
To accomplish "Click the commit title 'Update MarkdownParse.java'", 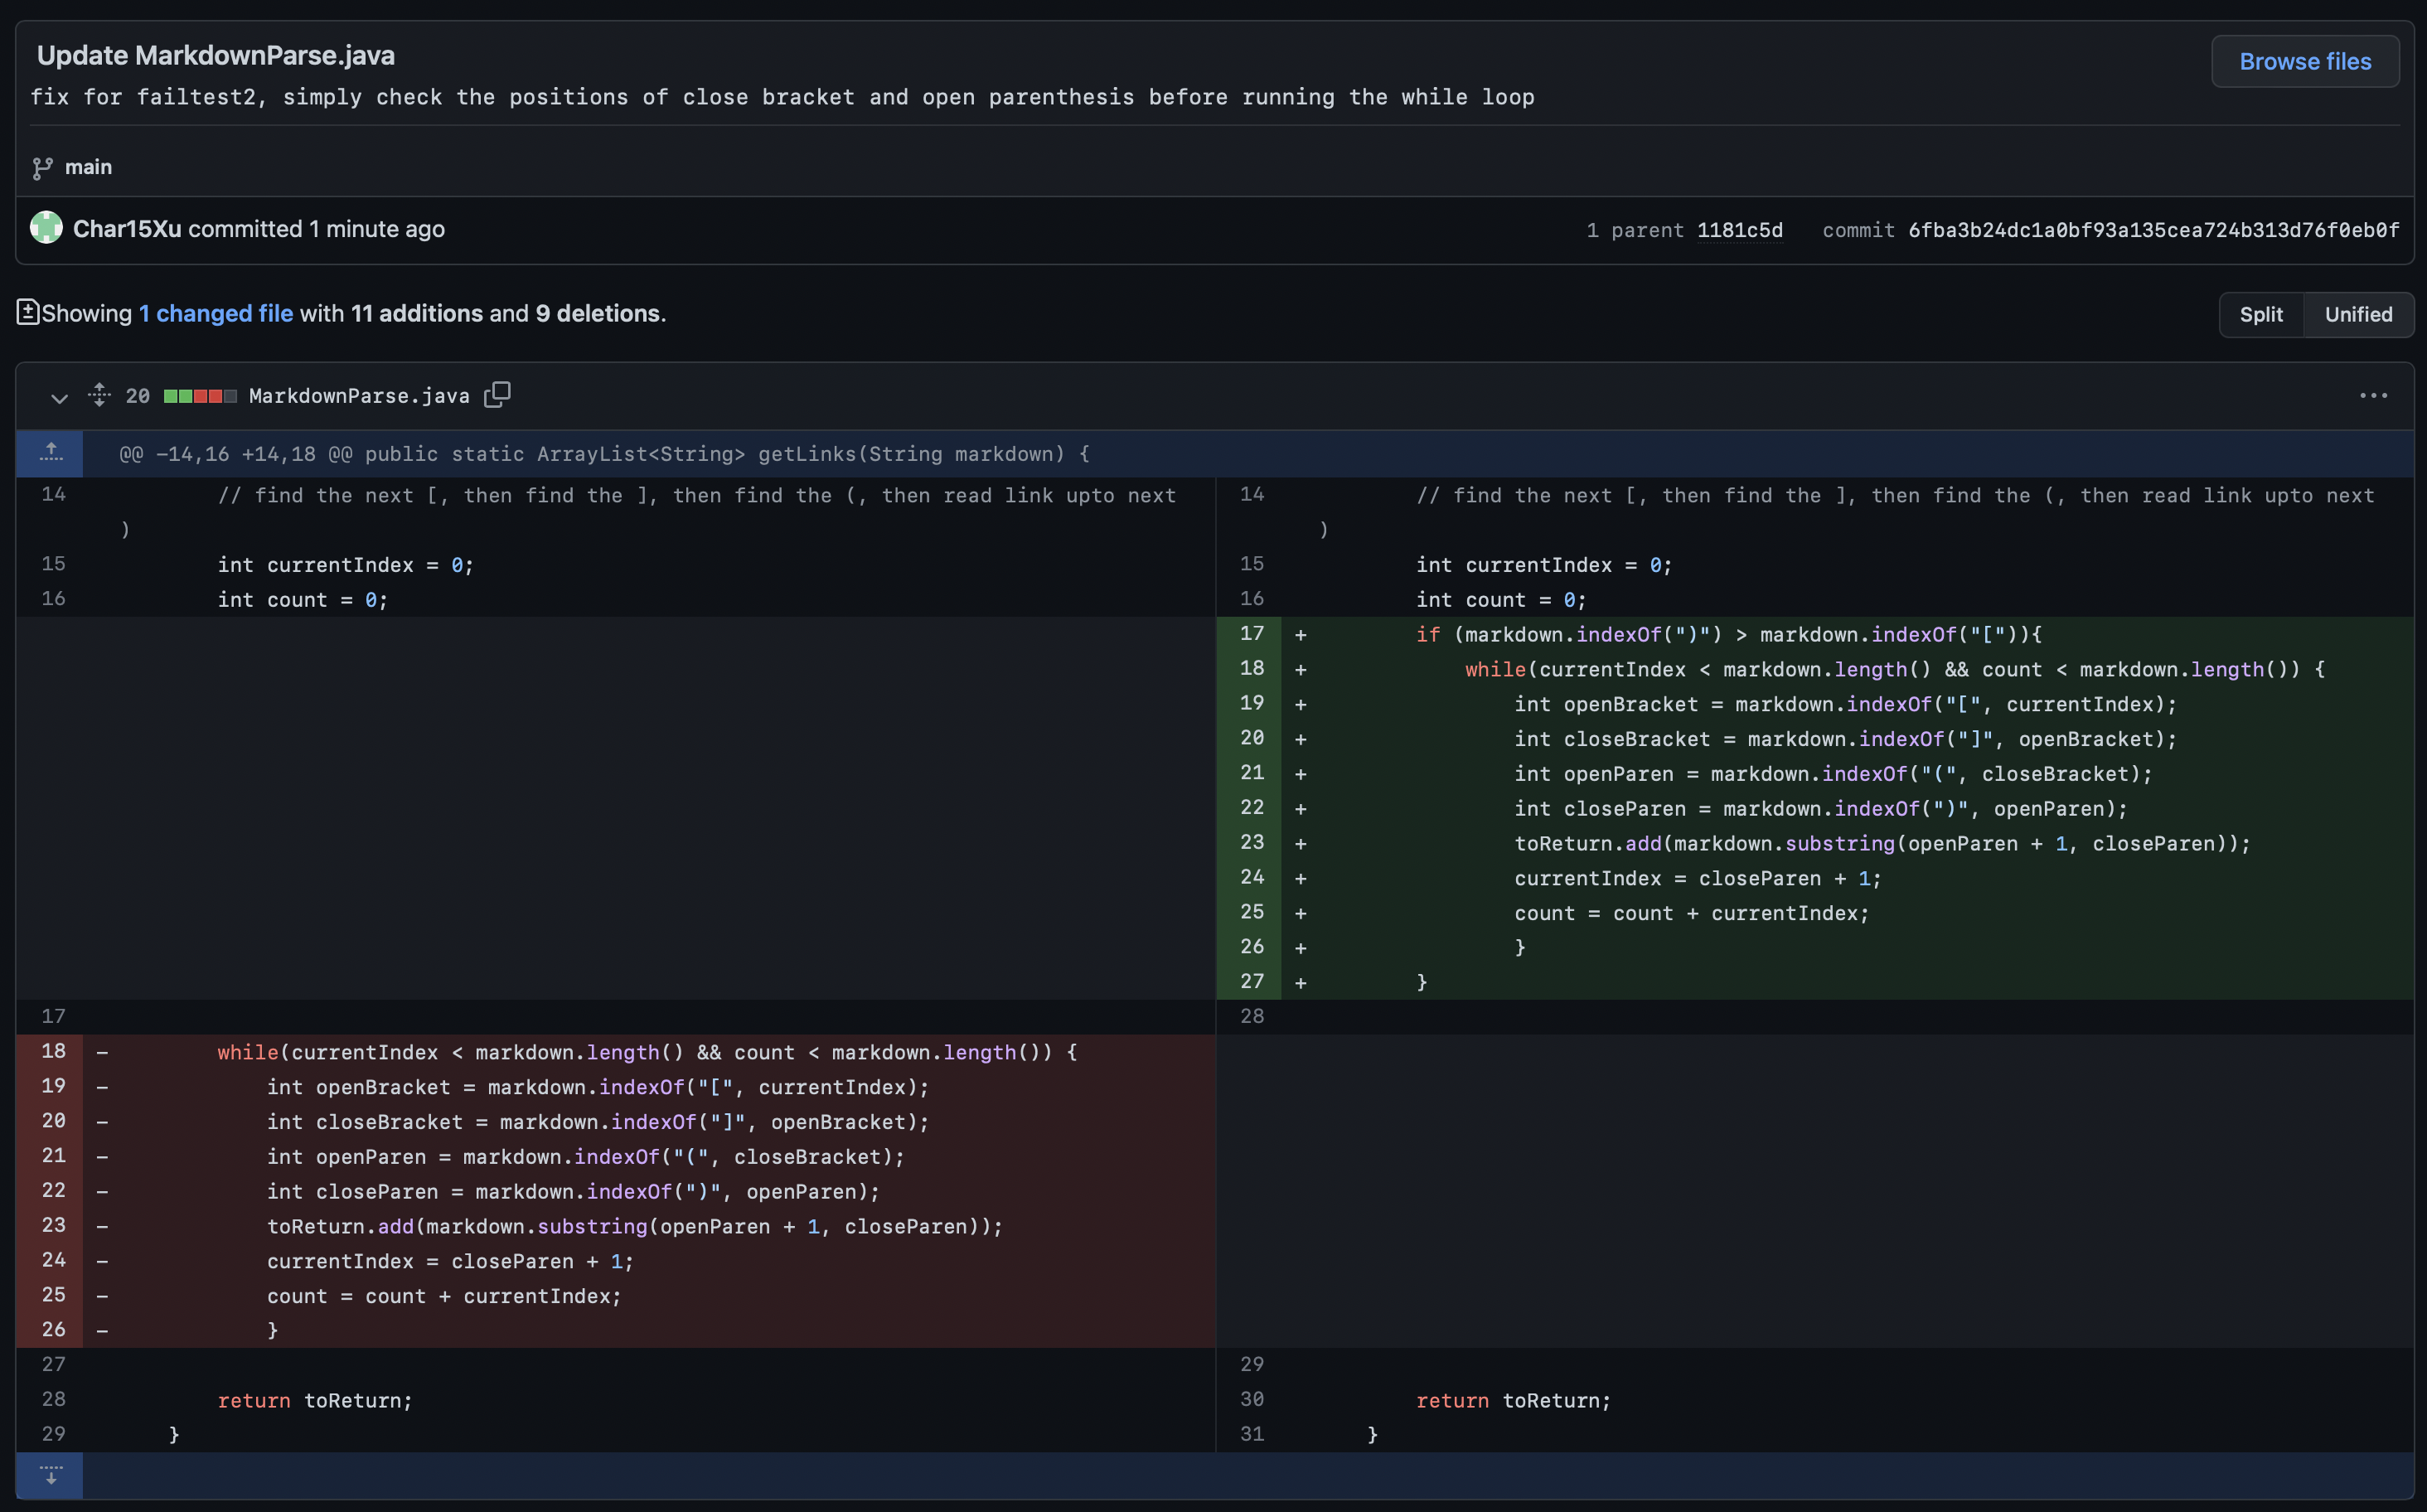I will [216, 55].
